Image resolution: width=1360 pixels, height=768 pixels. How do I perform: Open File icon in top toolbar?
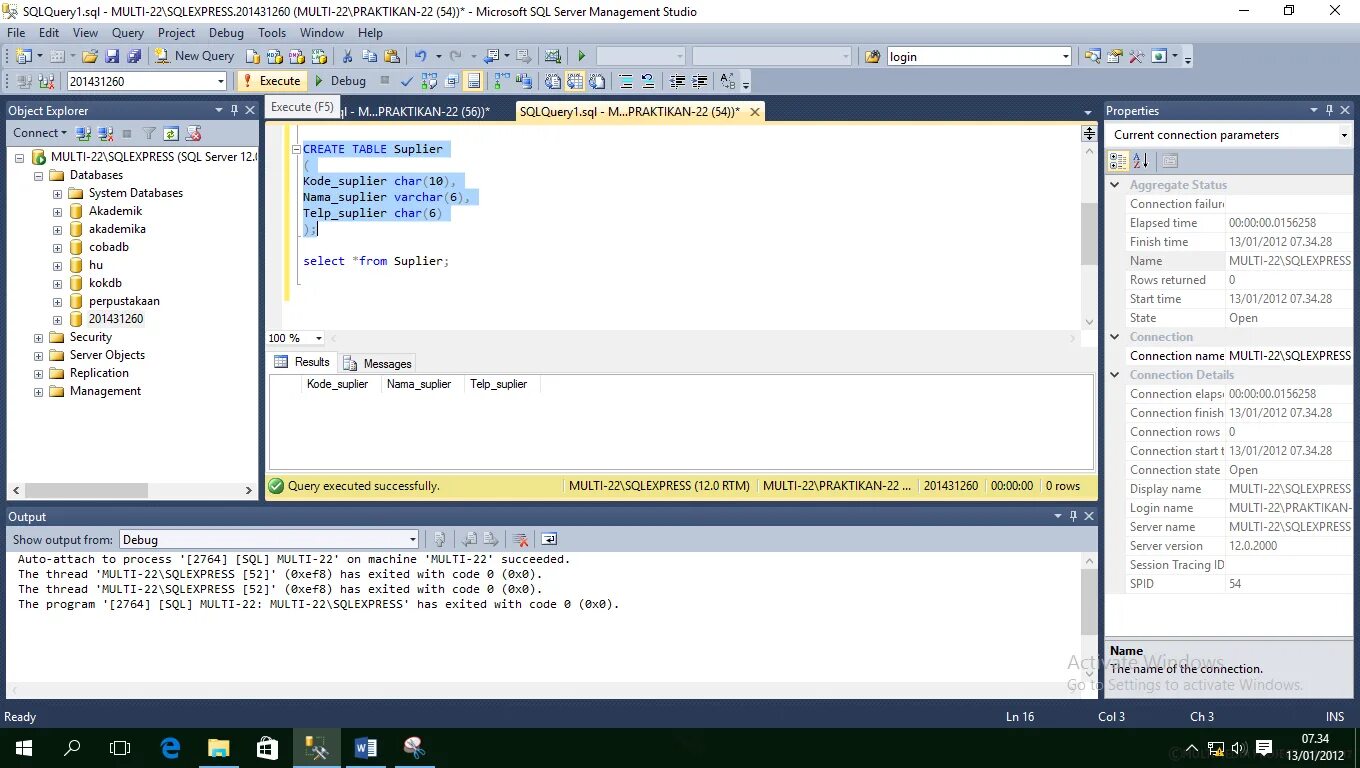[89, 56]
